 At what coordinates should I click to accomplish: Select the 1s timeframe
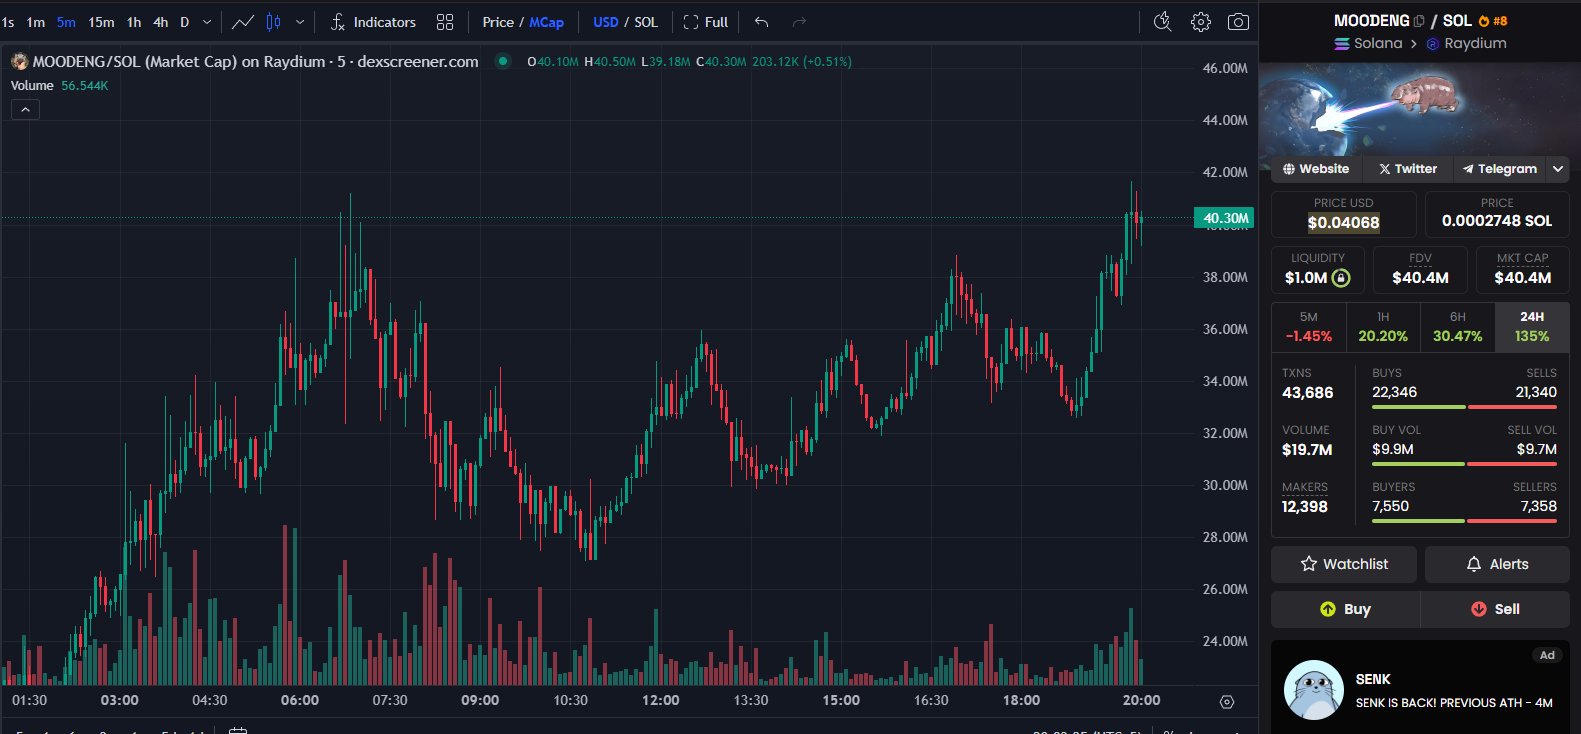8,22
